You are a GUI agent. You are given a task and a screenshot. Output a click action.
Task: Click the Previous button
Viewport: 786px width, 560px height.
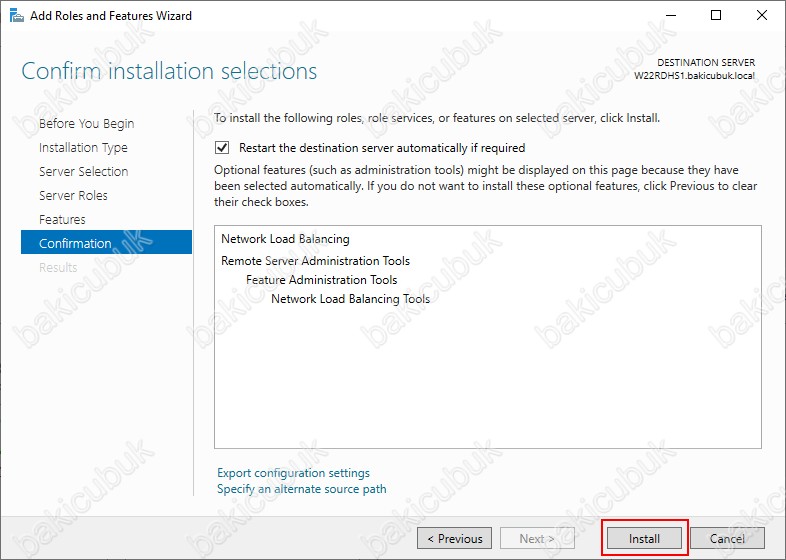pyautogui.click(x=455, y=538)
